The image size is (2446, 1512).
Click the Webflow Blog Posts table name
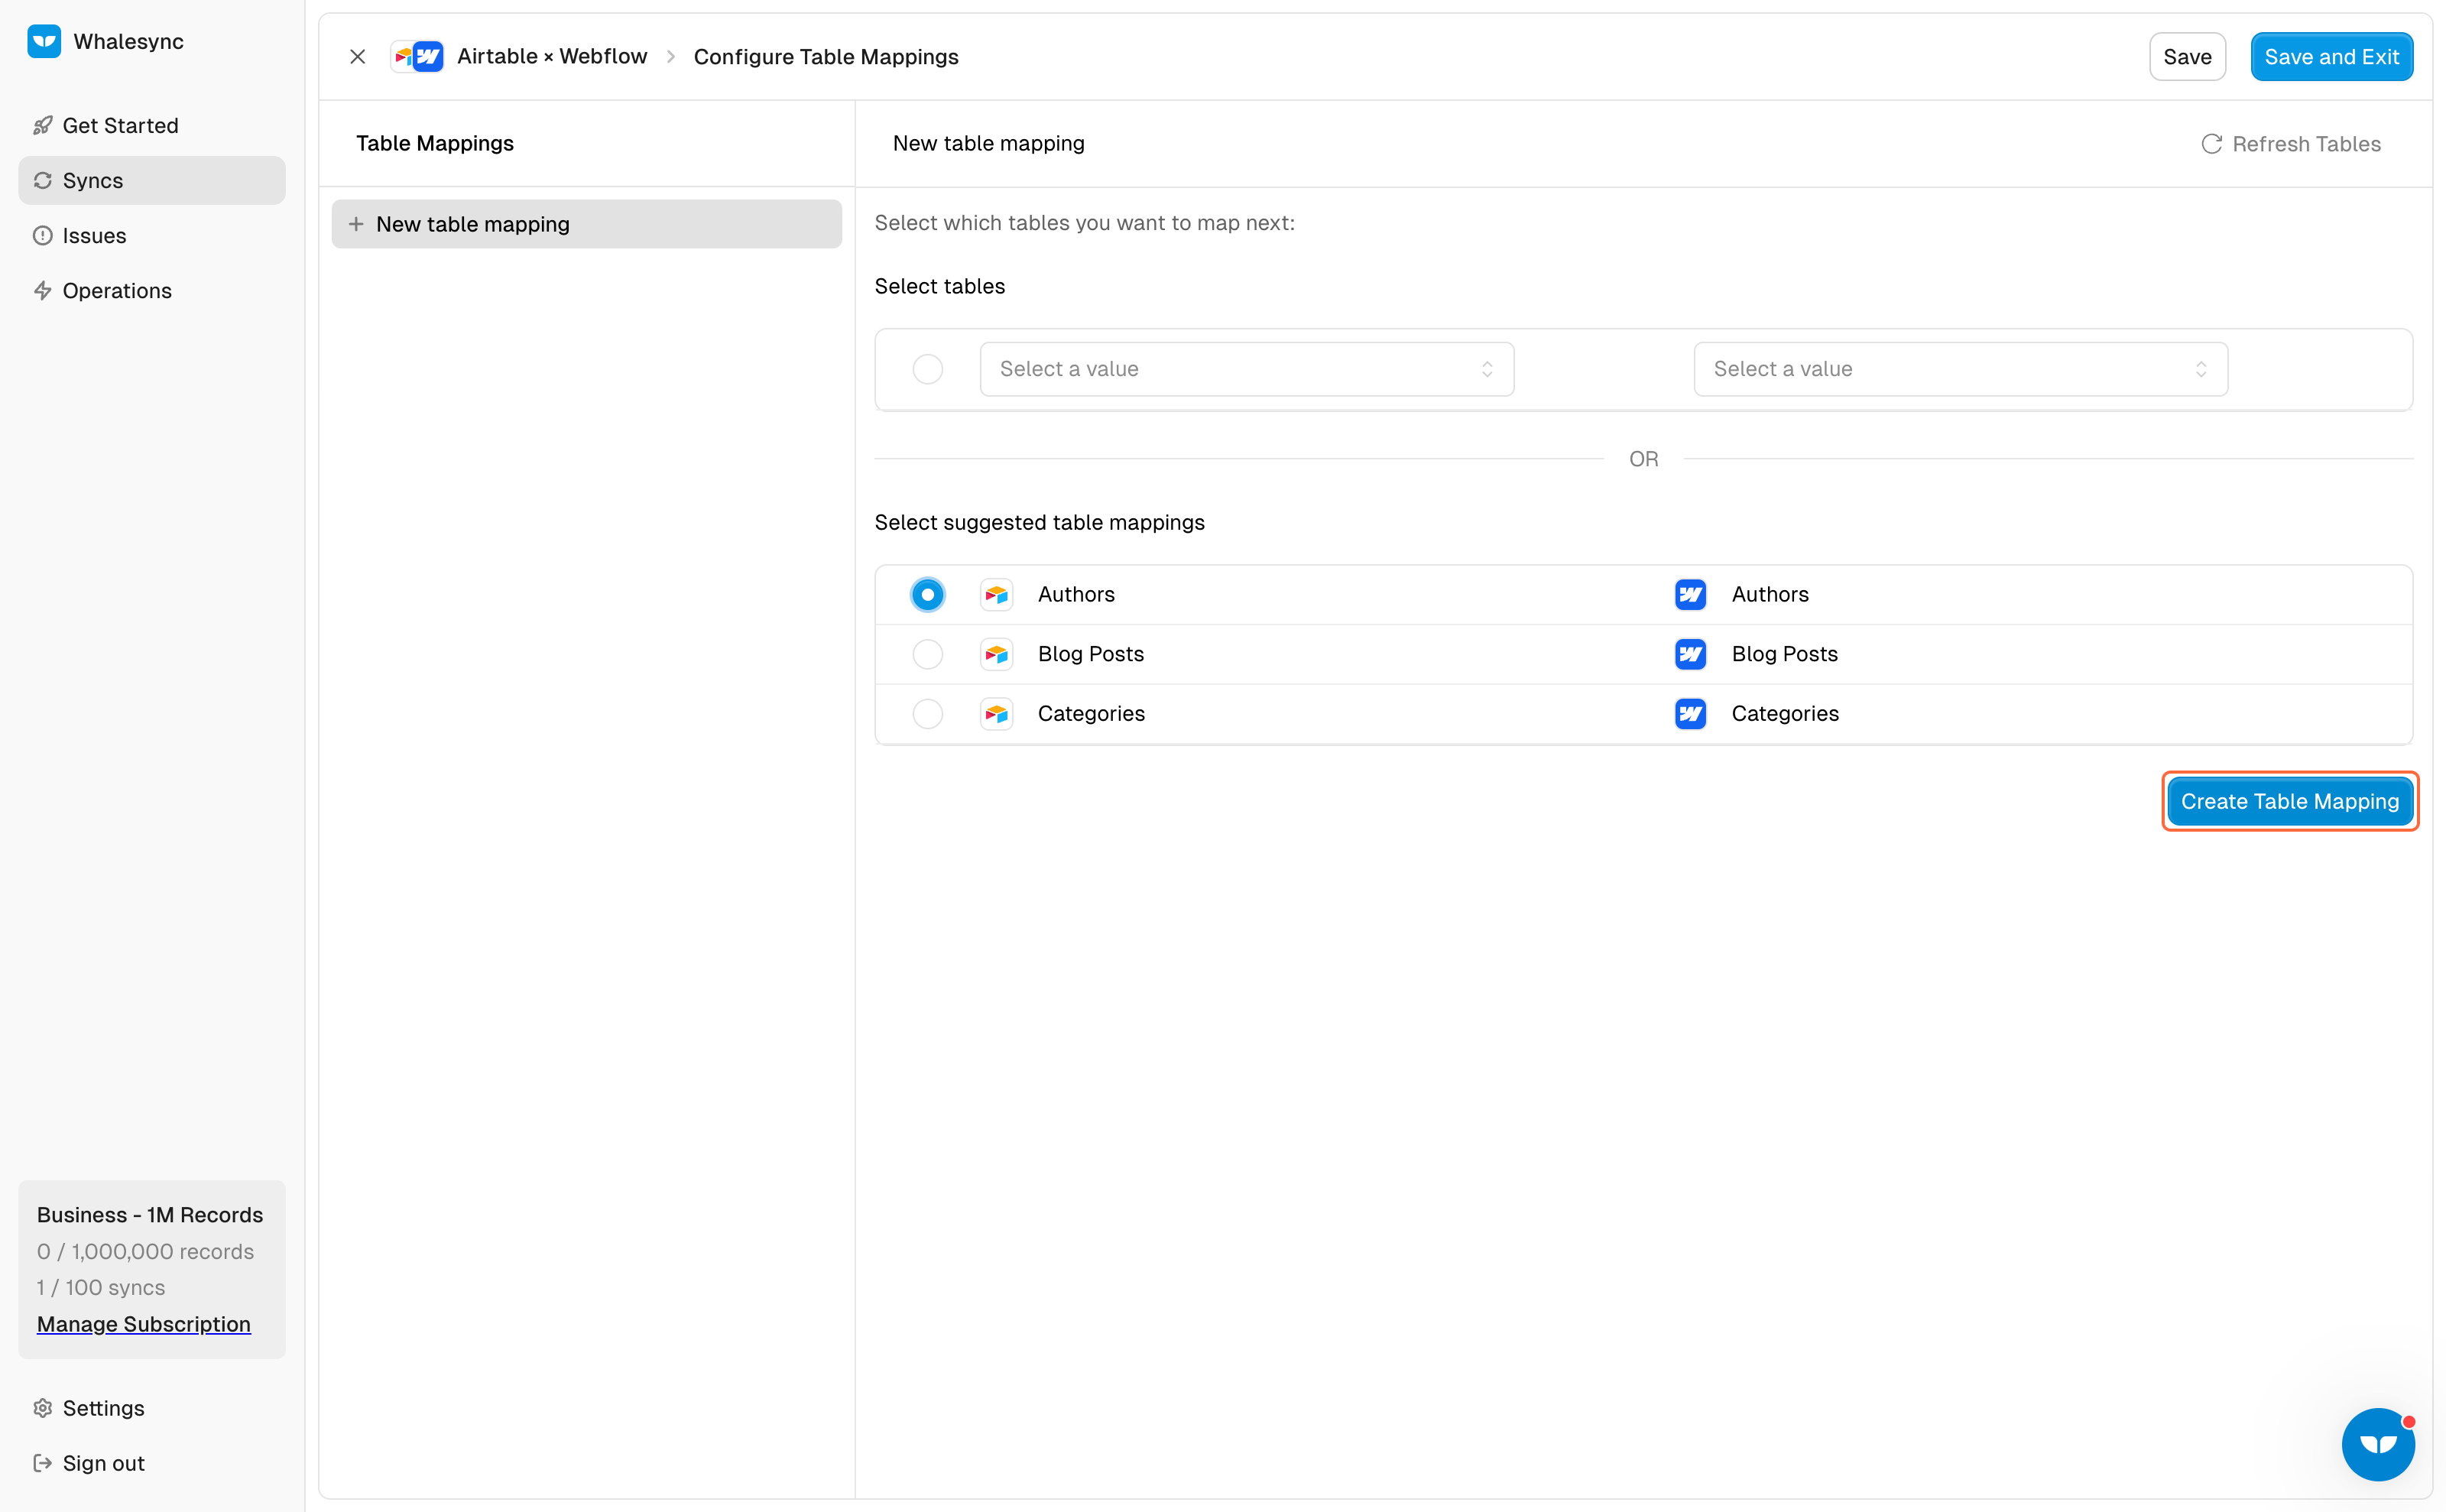tap(1784, 654)
